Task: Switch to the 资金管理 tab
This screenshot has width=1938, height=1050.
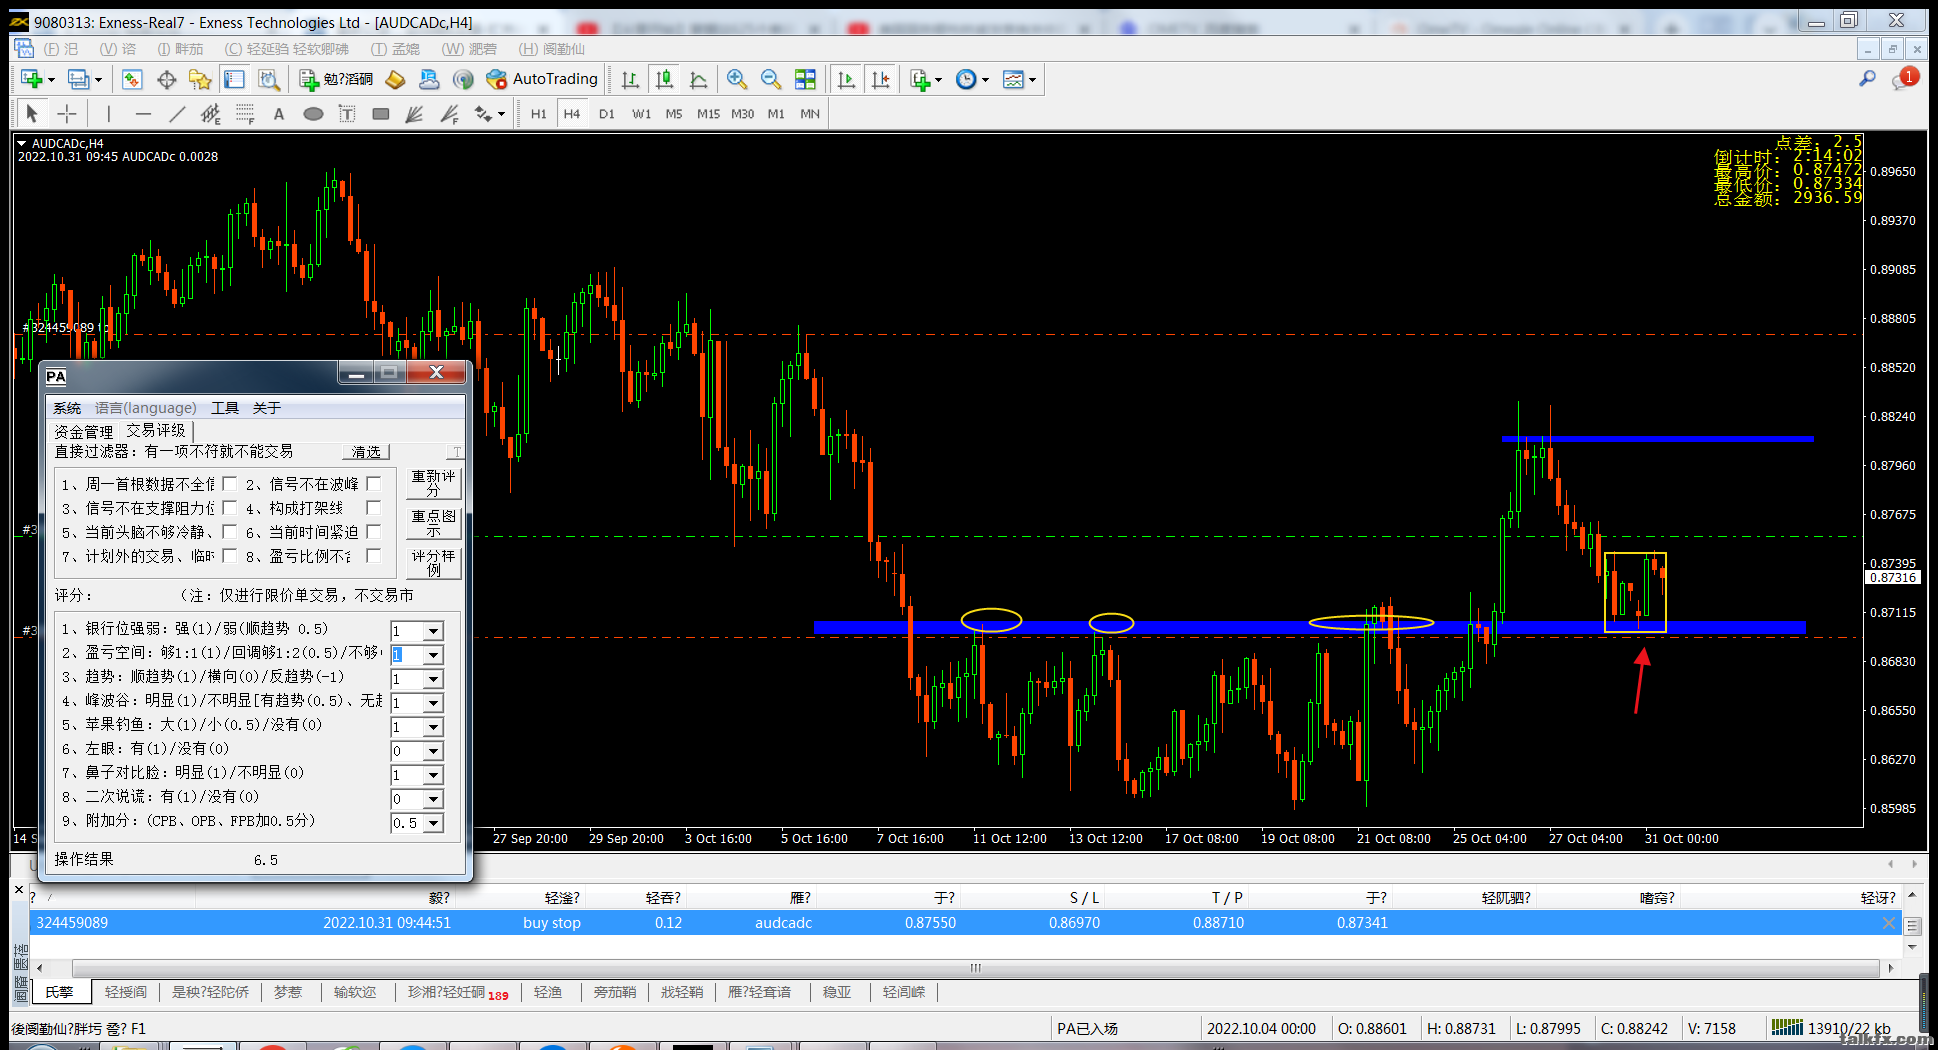Action: (84, 431)
